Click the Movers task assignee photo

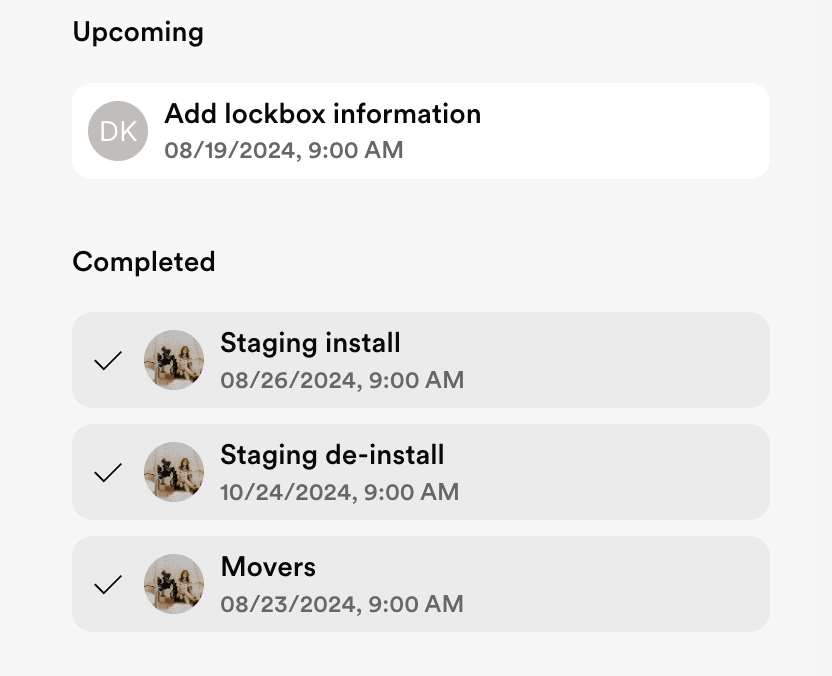point(174,584)
